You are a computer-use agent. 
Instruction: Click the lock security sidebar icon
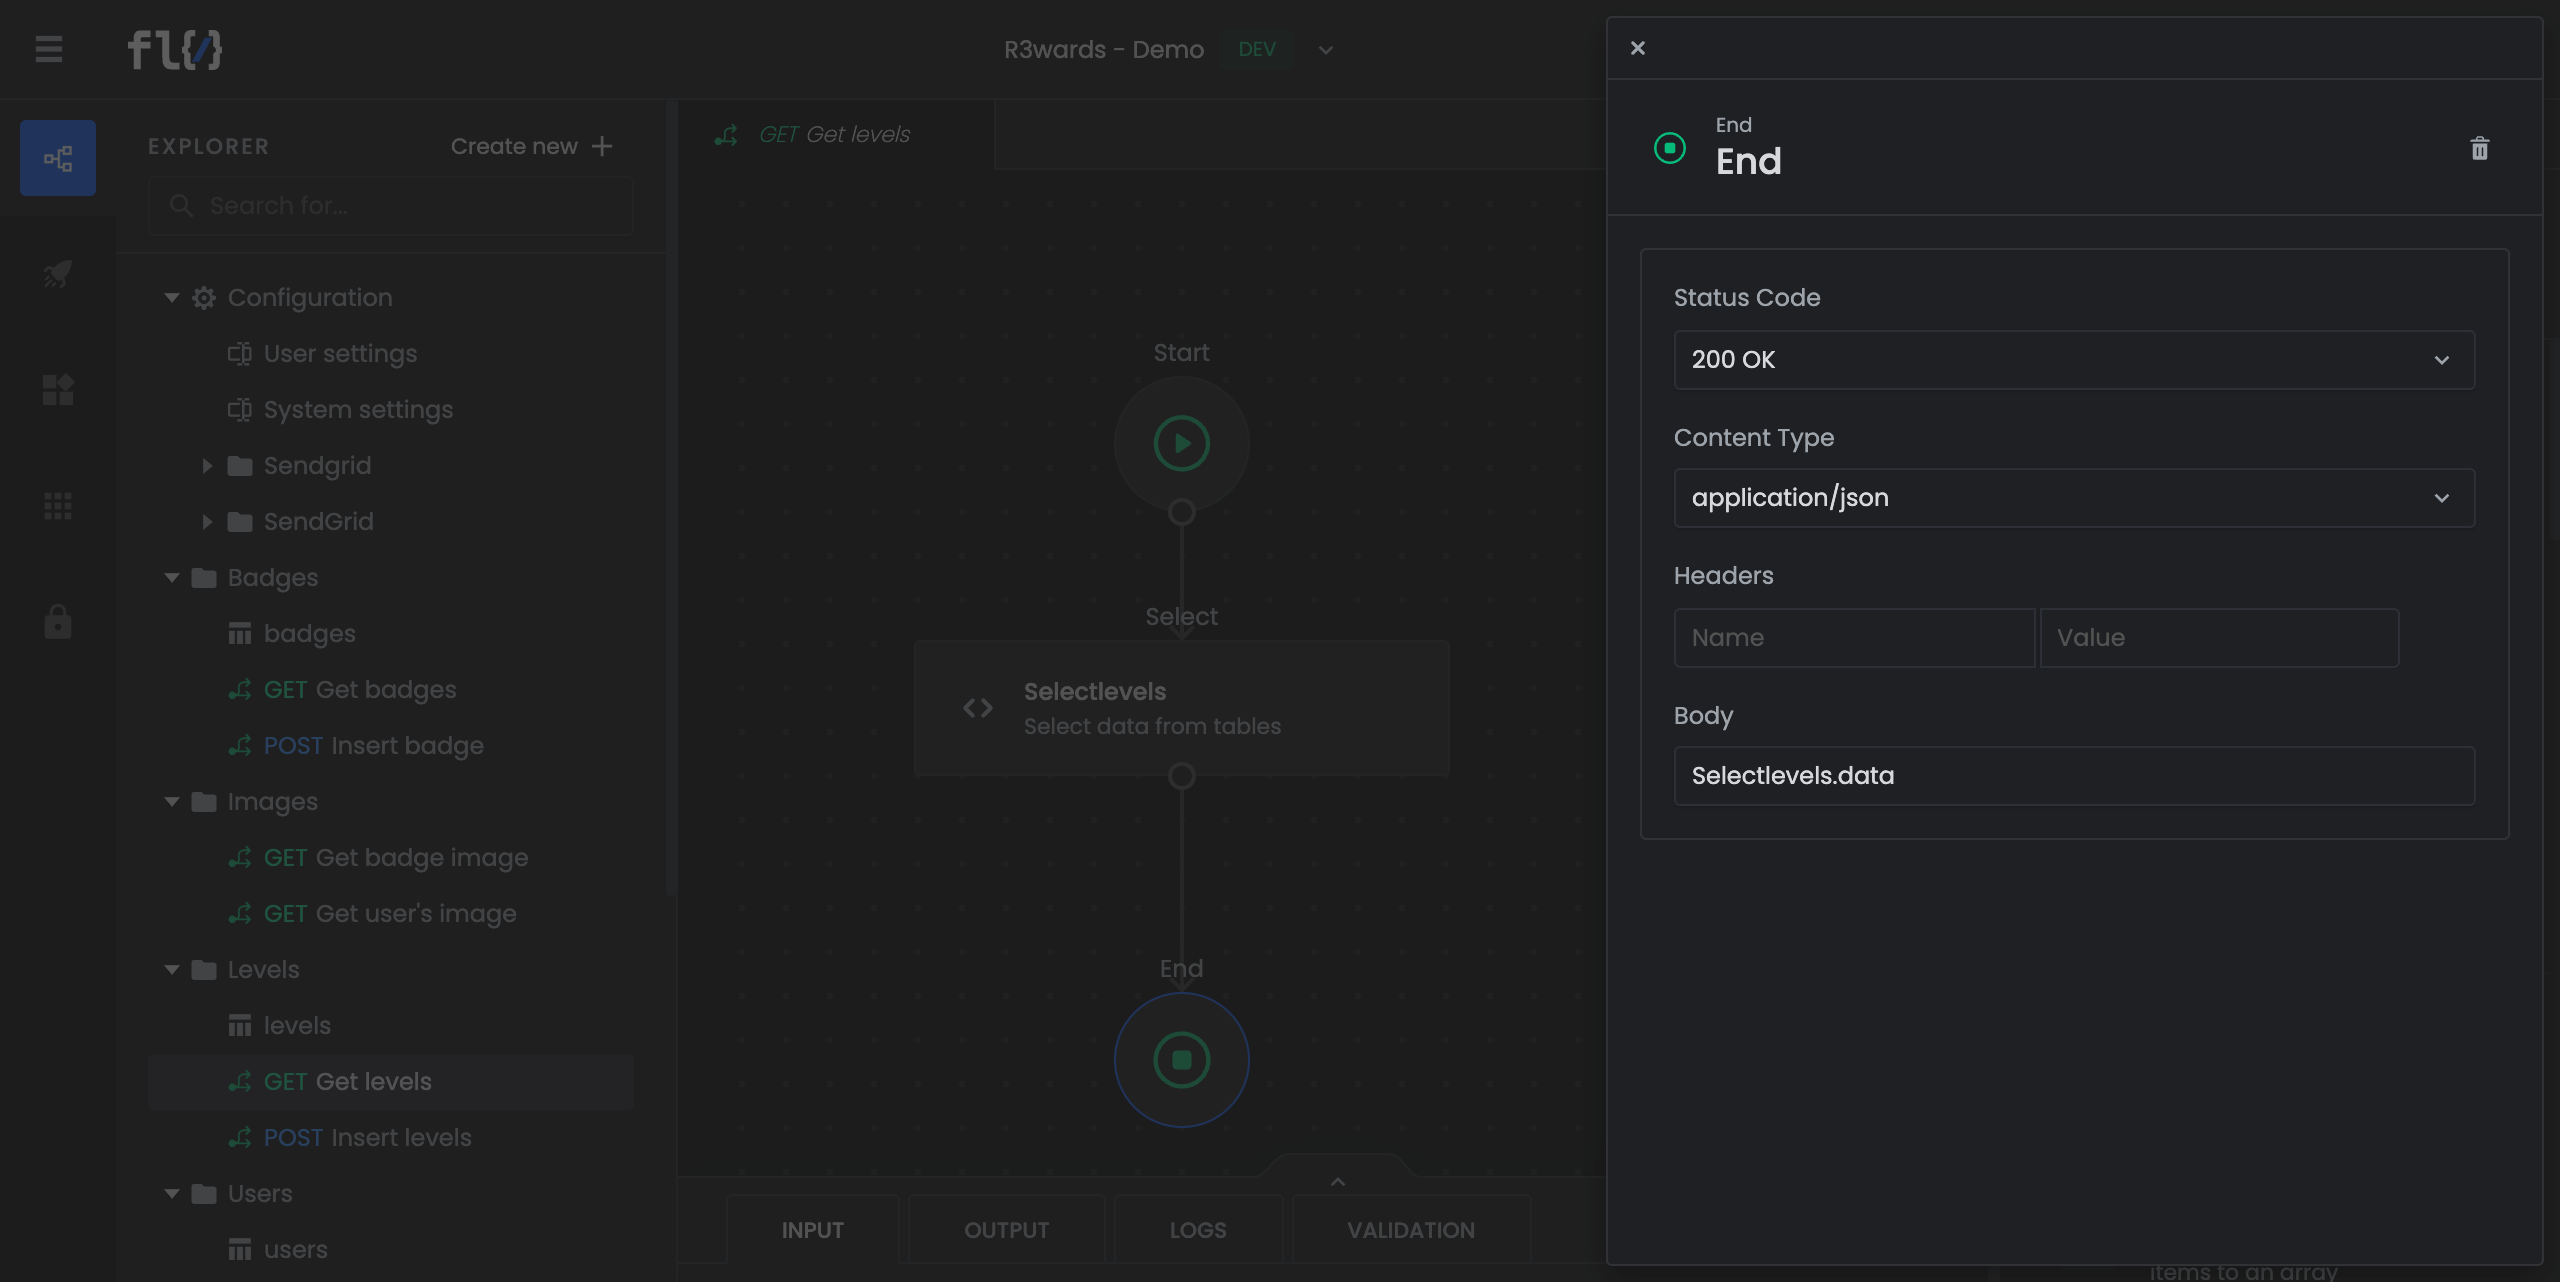click(x=58, y=622)
